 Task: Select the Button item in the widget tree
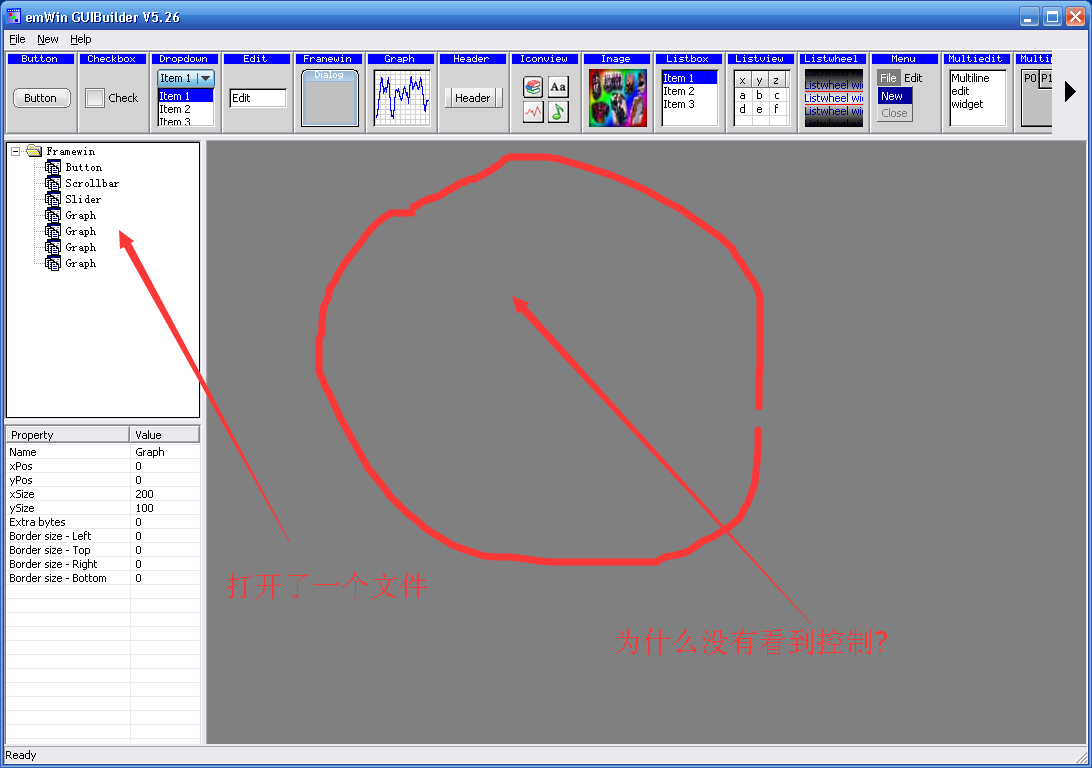click(84, 167)
